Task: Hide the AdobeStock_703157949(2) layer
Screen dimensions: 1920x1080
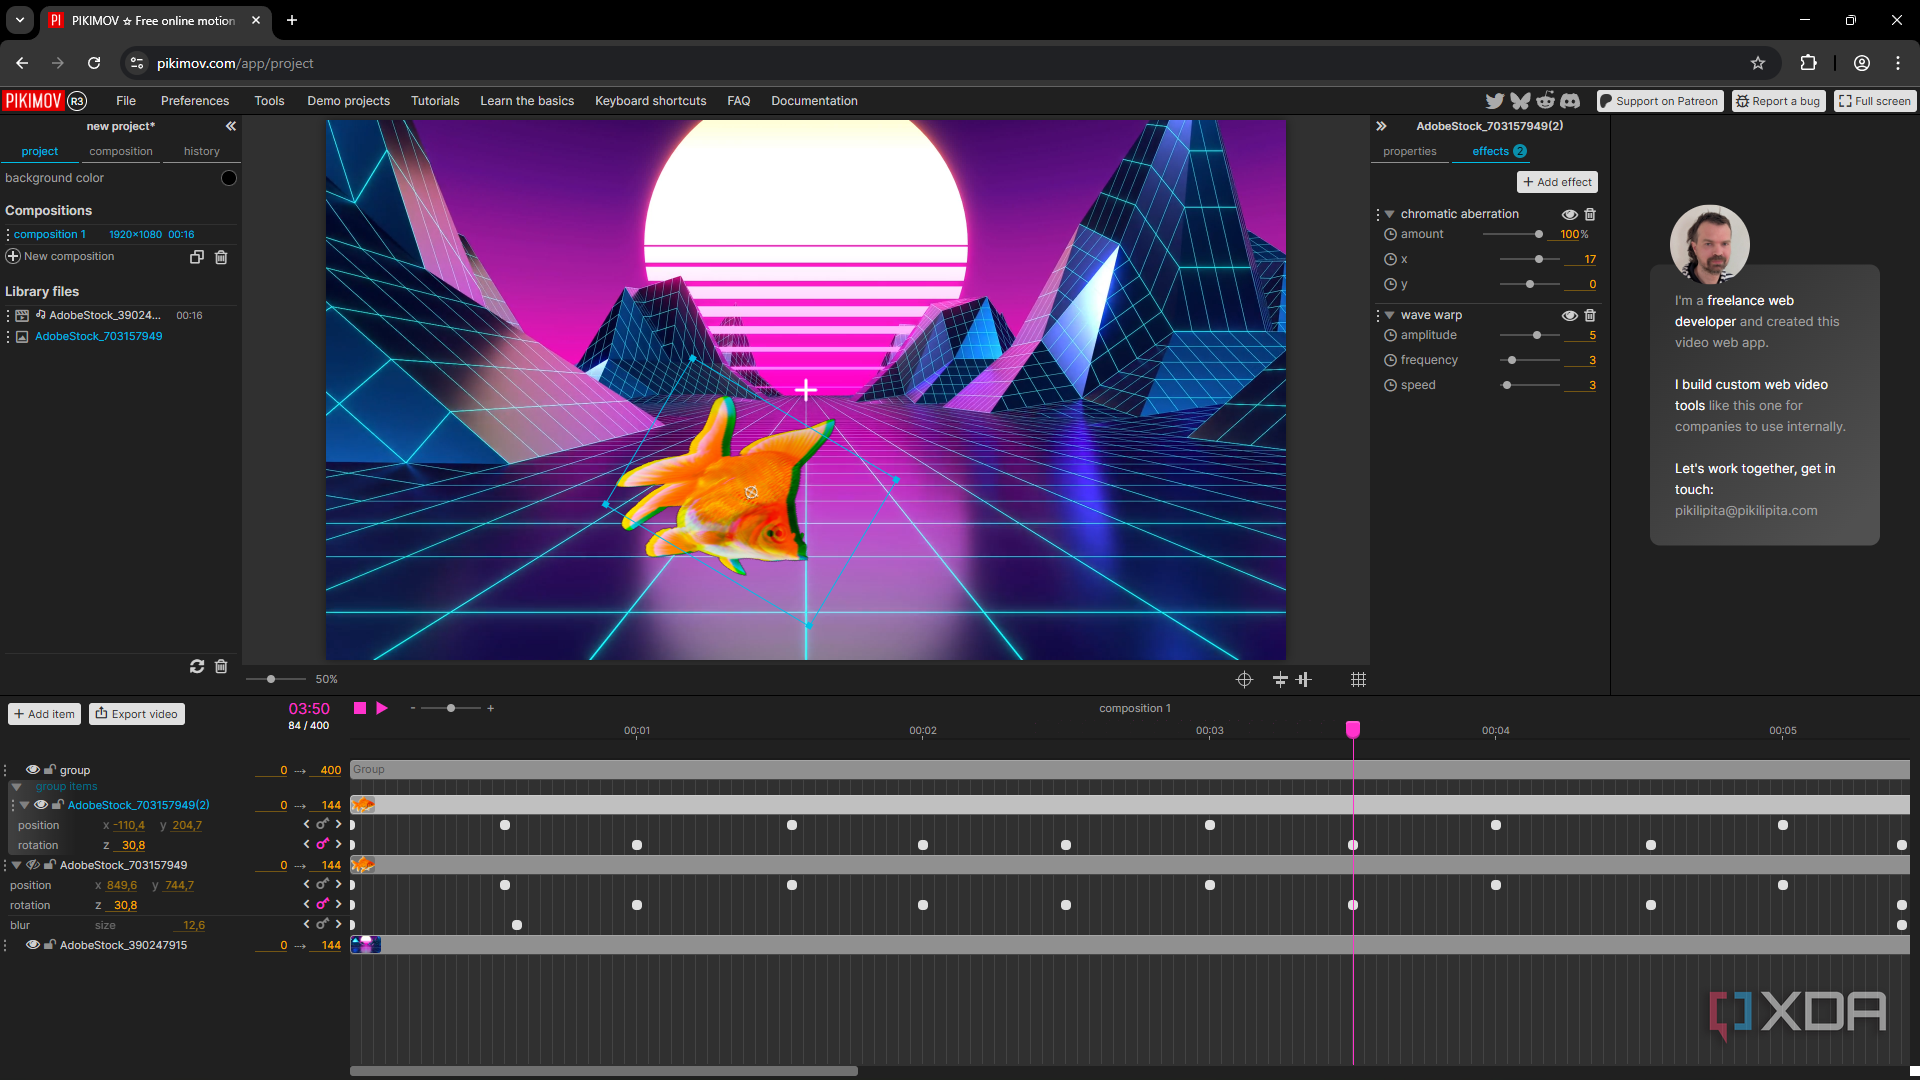Action: coord(41,805)
